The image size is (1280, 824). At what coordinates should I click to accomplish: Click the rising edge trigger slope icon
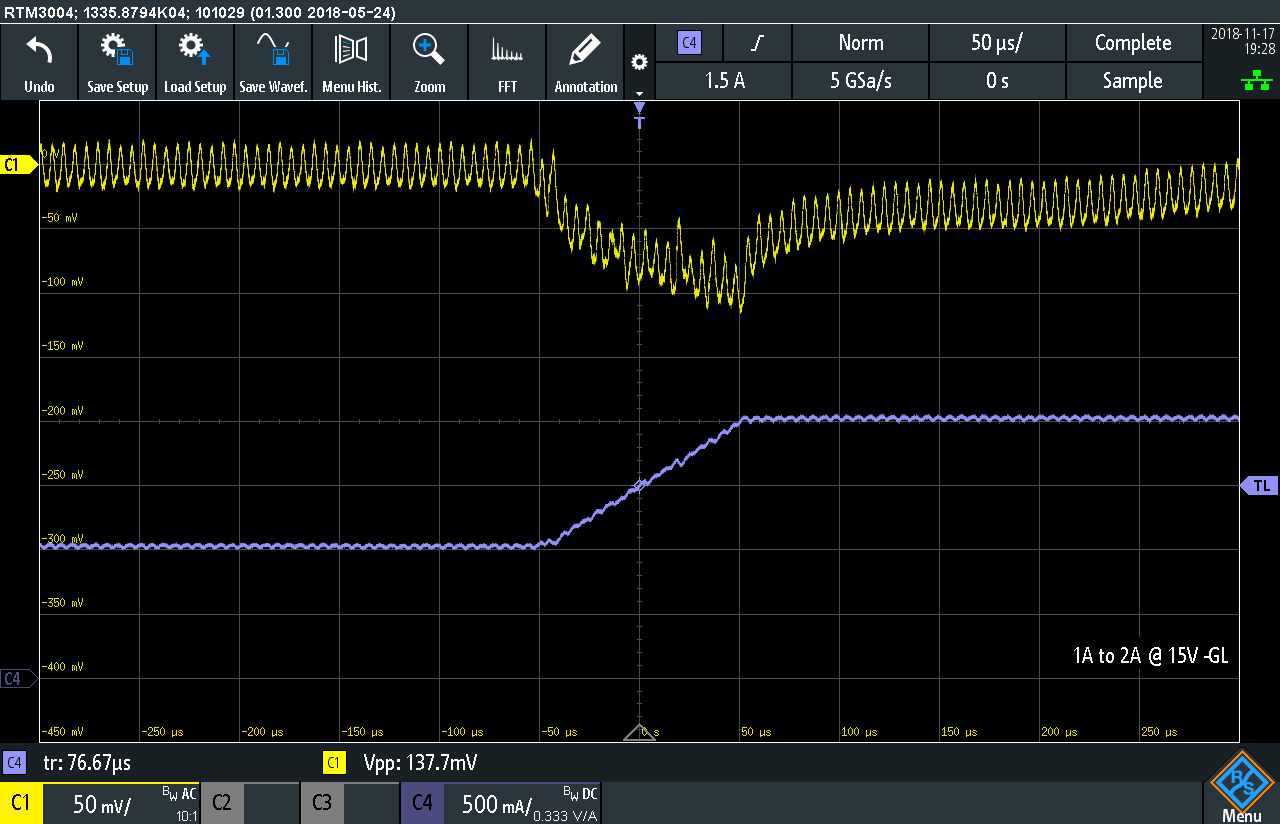click(x=759, y=43)
